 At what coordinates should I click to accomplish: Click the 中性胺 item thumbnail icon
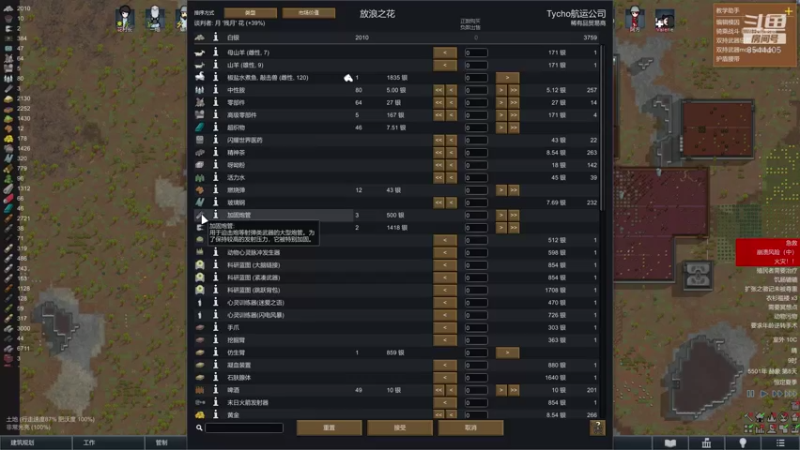click(x=199, y=90)
